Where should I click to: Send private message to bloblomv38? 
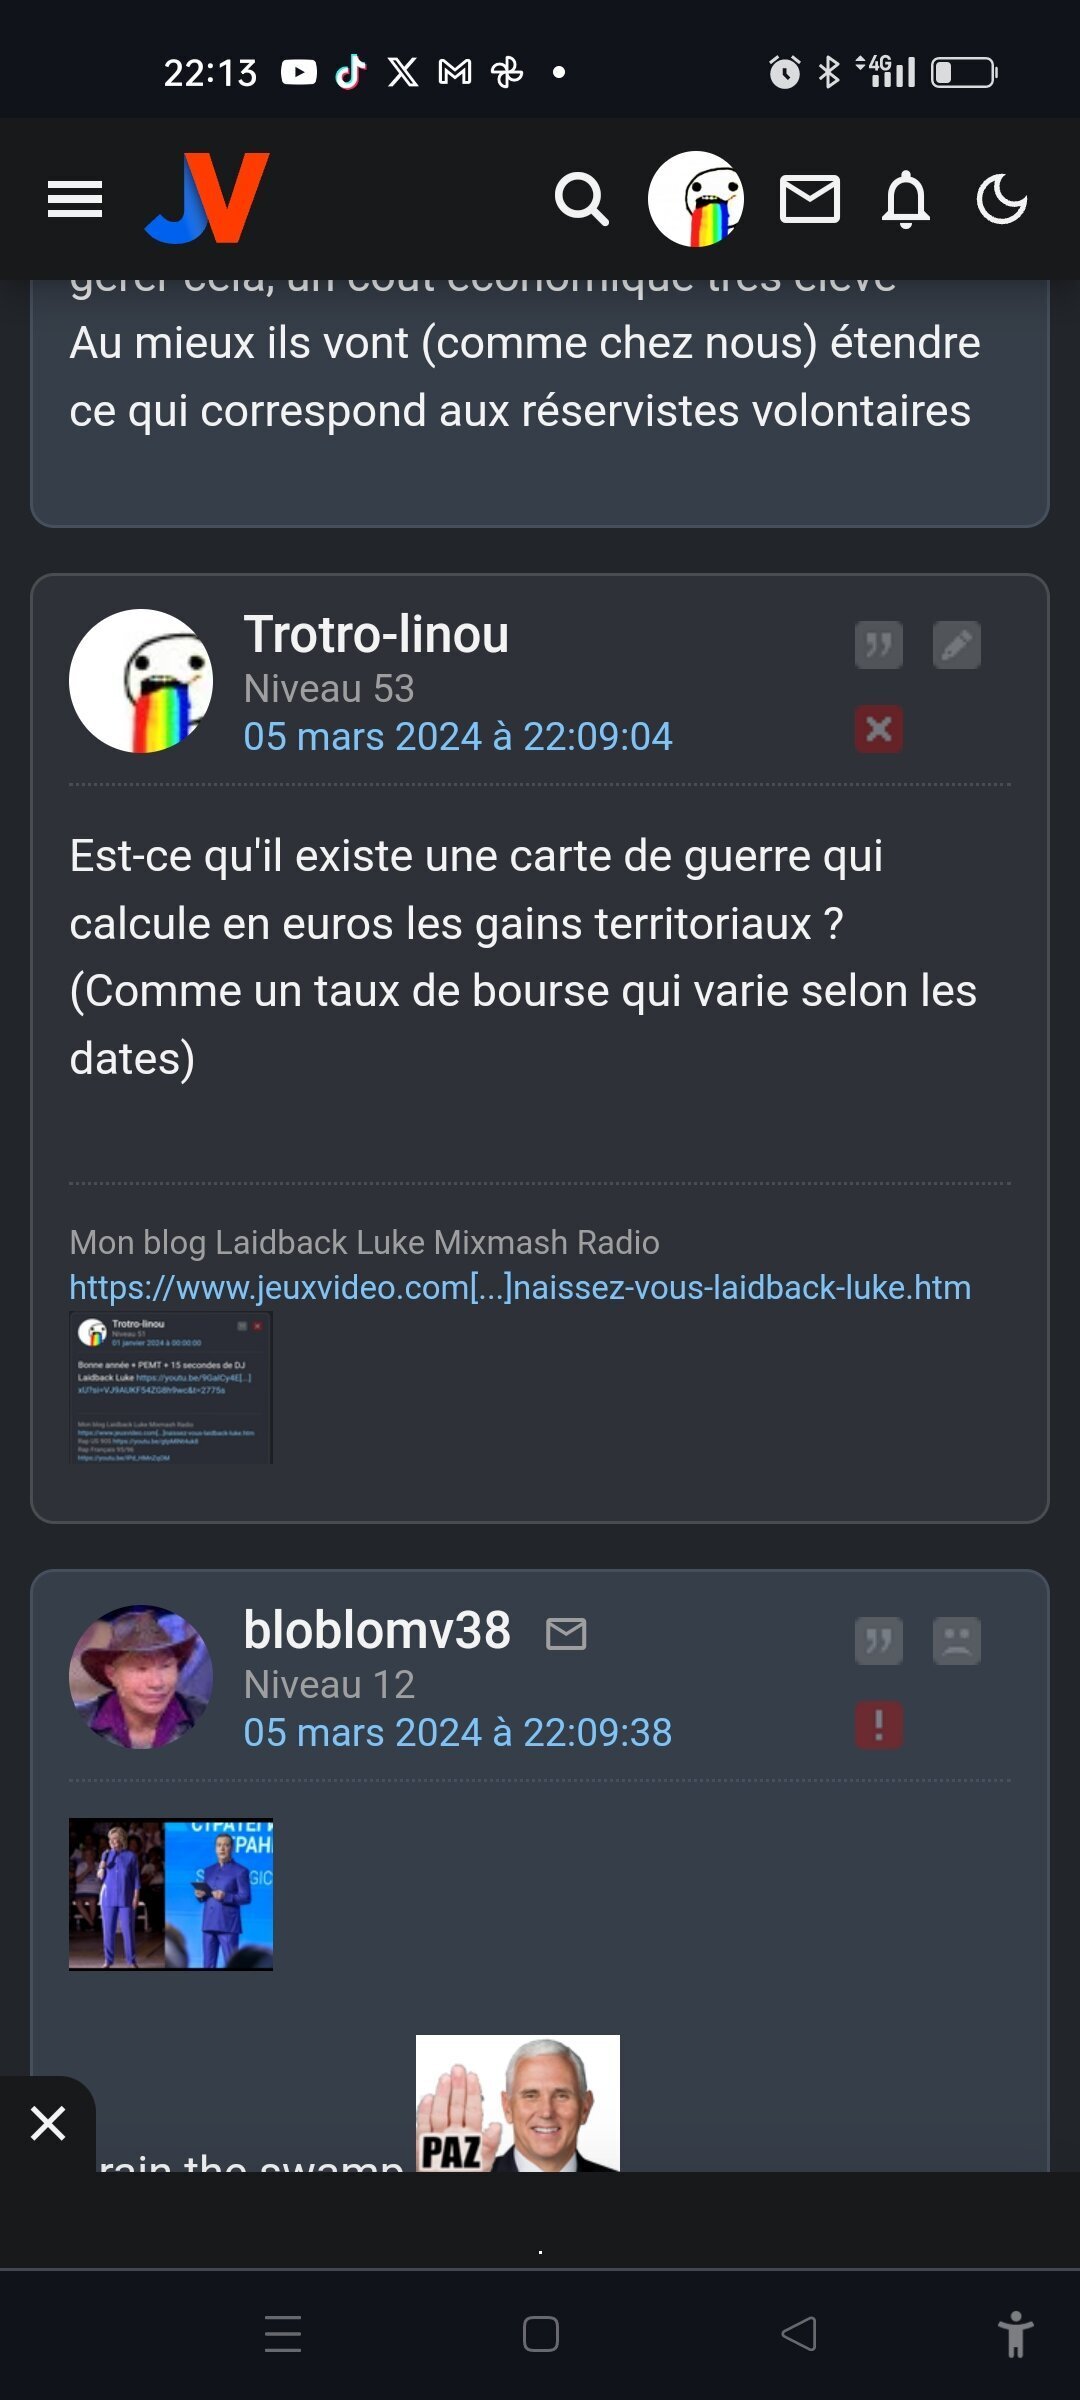[x=566, y=1634]
